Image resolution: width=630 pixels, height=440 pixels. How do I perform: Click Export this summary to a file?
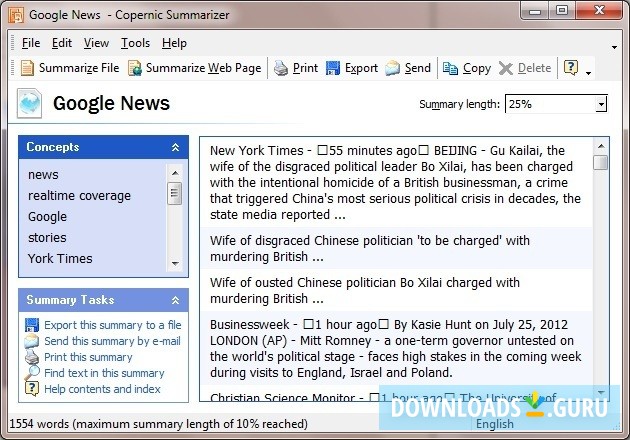click(x=113, y=325)
